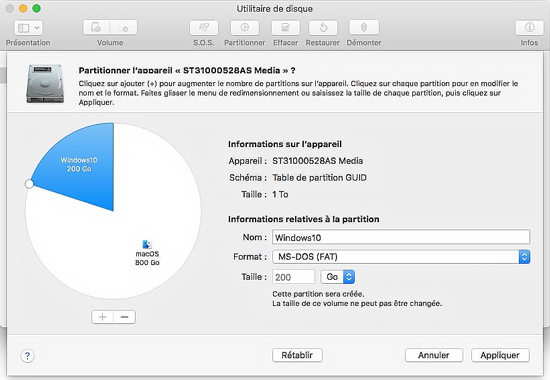Click the Taille size field showing 200

pos(294,277)
